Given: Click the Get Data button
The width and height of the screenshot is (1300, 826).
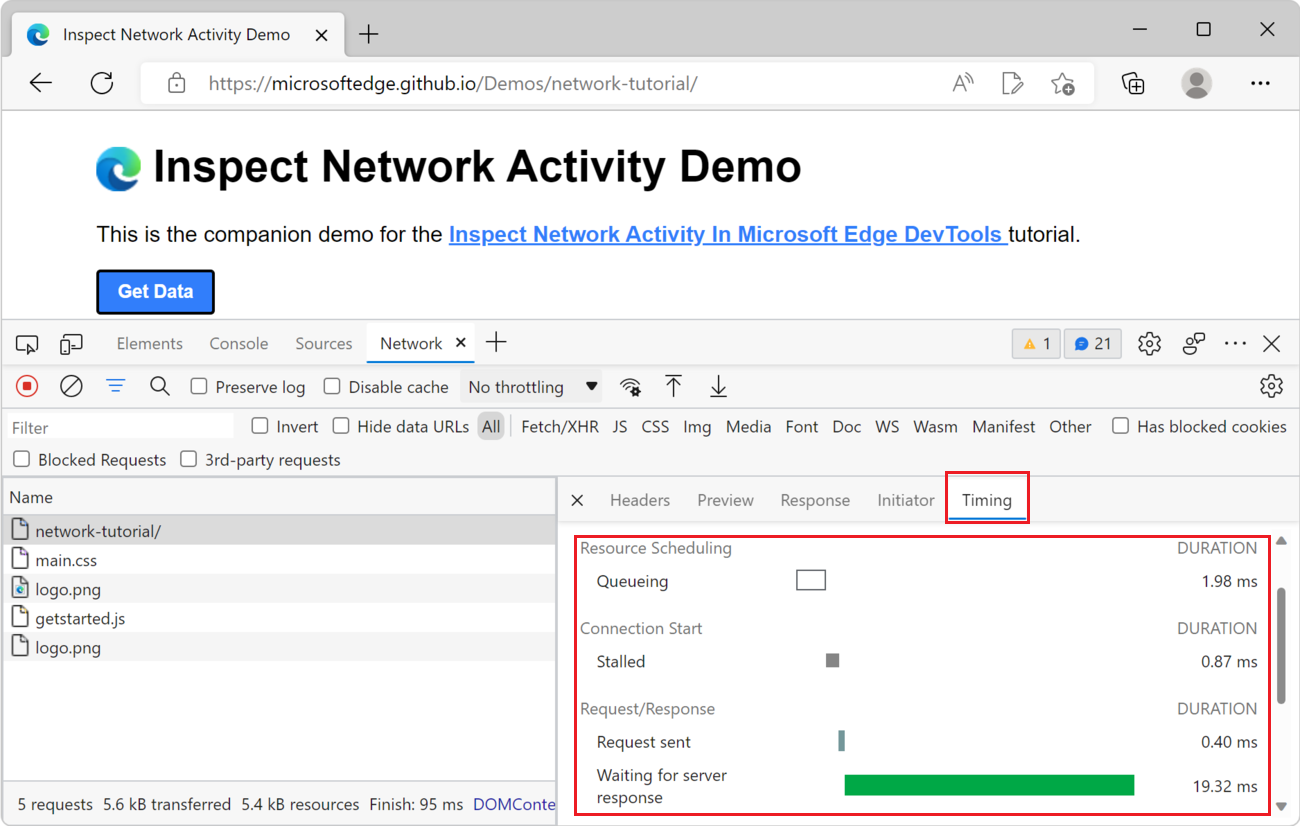Looking at the screenshot, I should click(x=155, y=292).
